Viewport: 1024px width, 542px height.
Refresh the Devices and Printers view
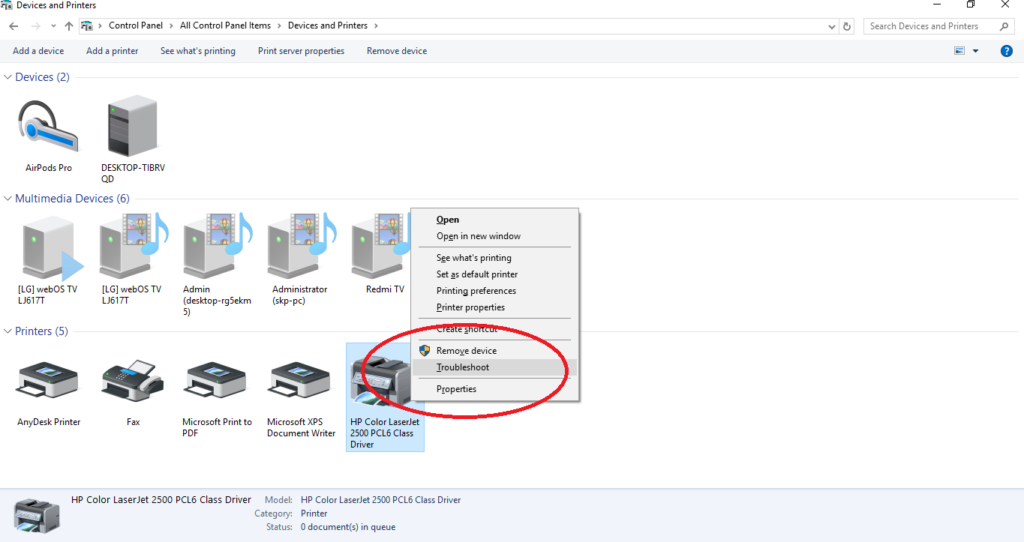coord(848,26)
